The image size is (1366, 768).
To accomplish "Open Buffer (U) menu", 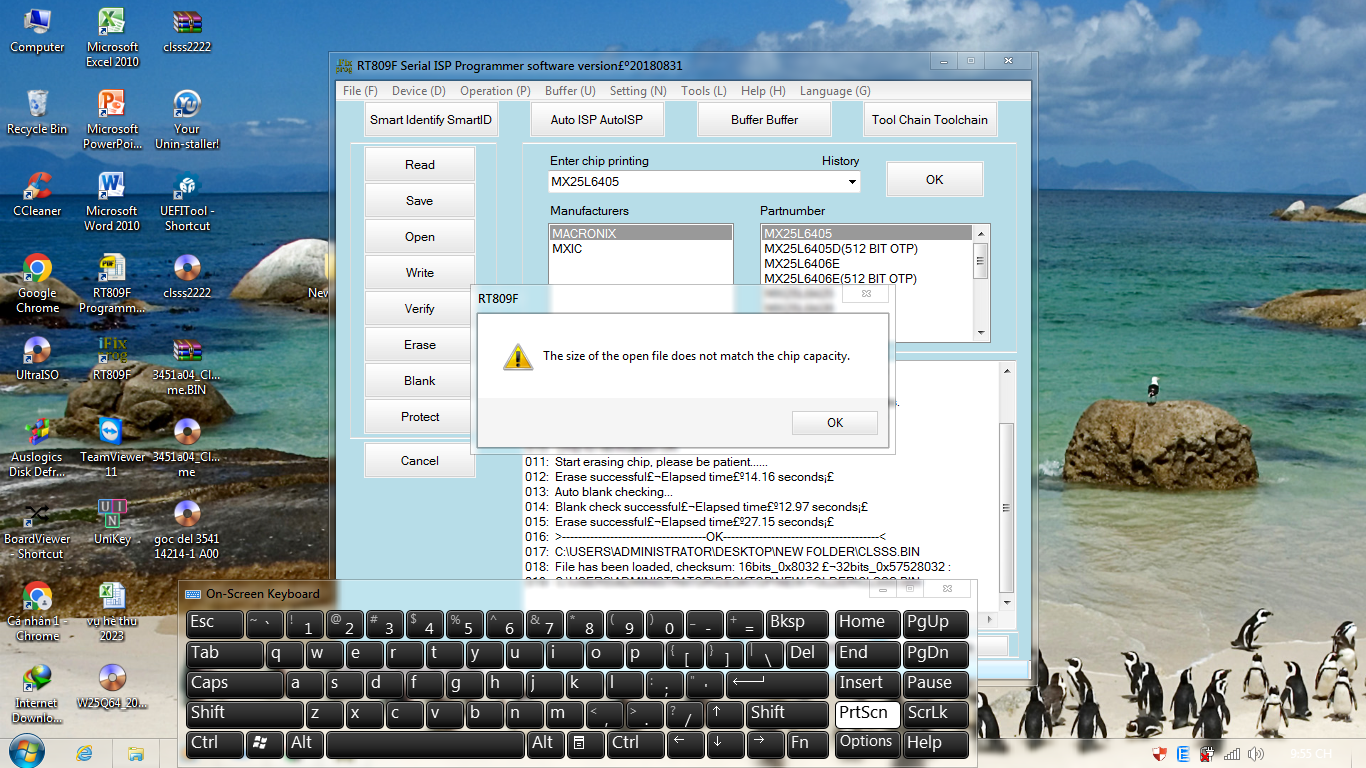I will point(570,91).
